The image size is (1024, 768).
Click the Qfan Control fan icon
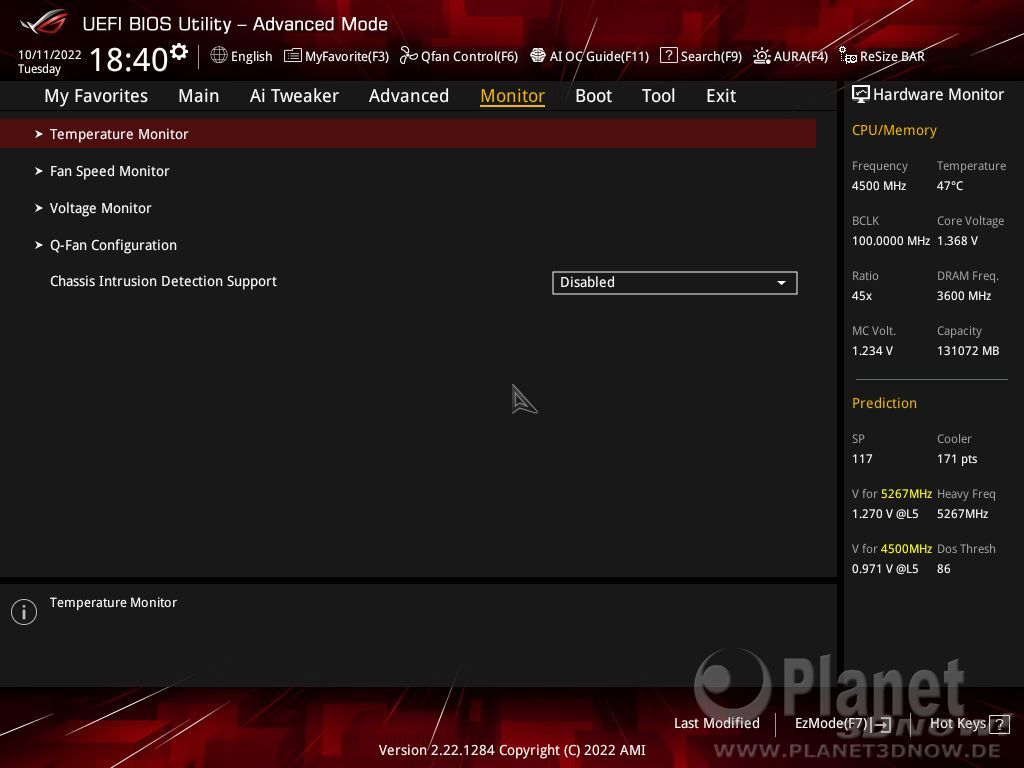coord(408,56)
